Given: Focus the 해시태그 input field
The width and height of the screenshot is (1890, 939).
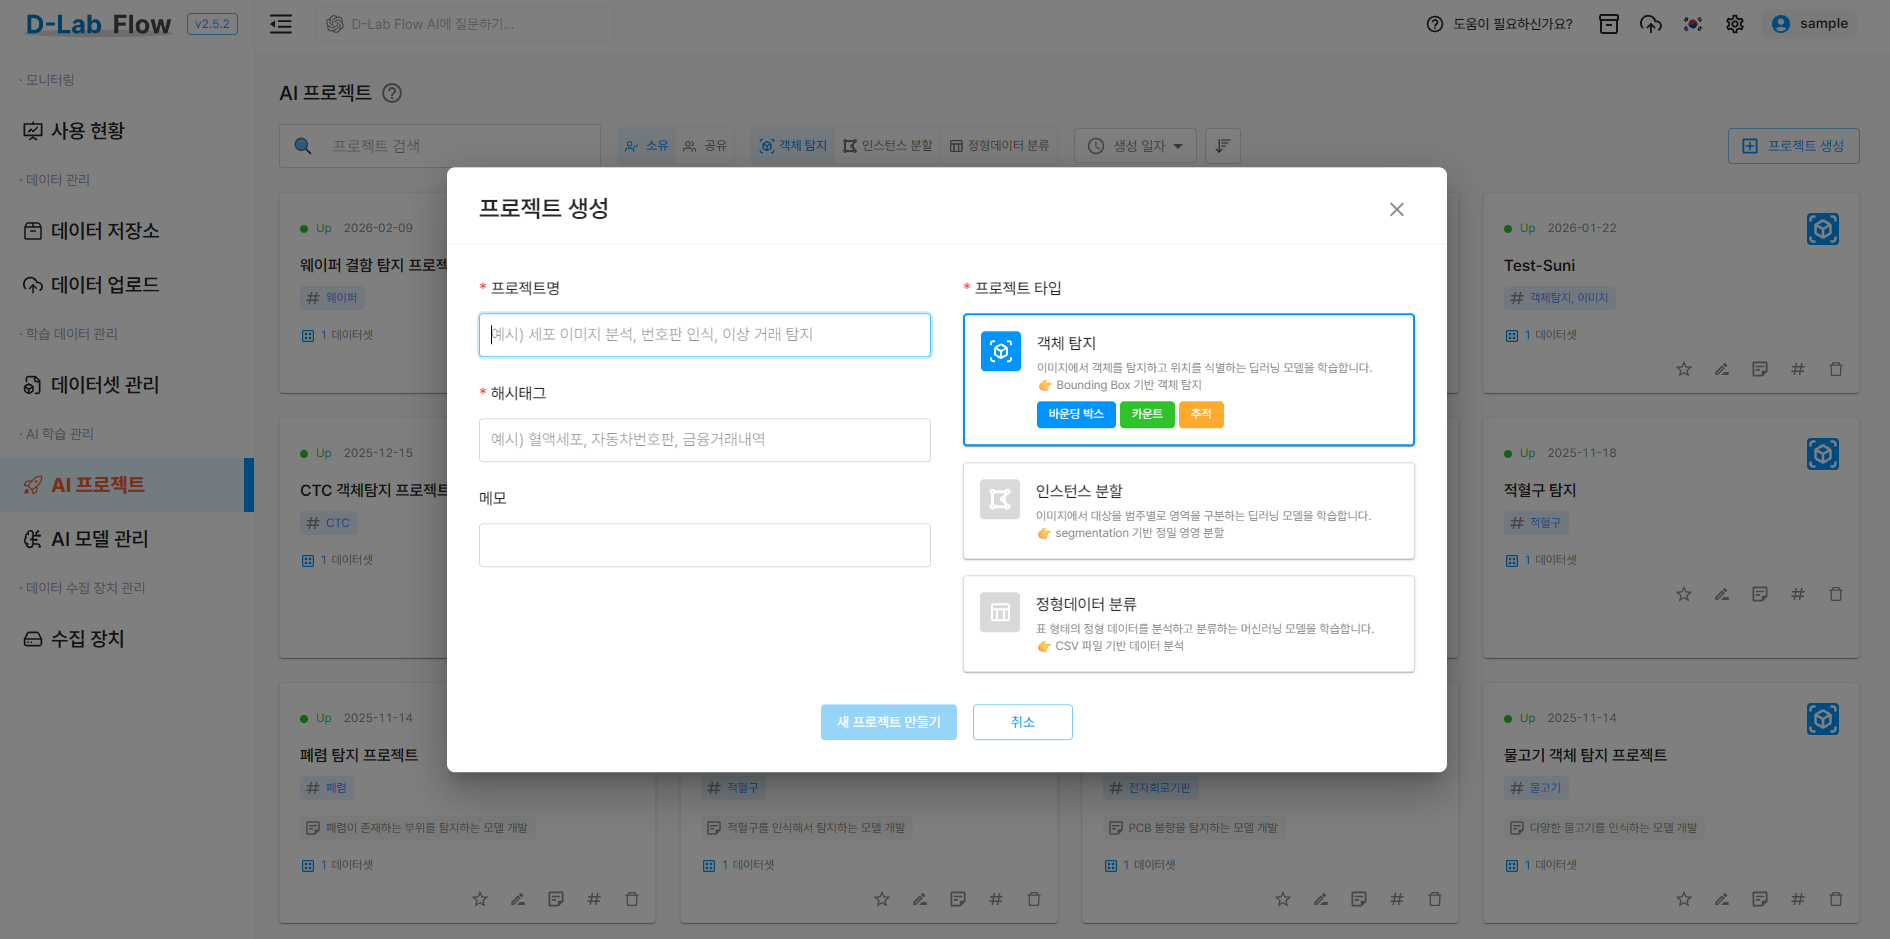Looking at the screenshot, I should pos(705,440).
